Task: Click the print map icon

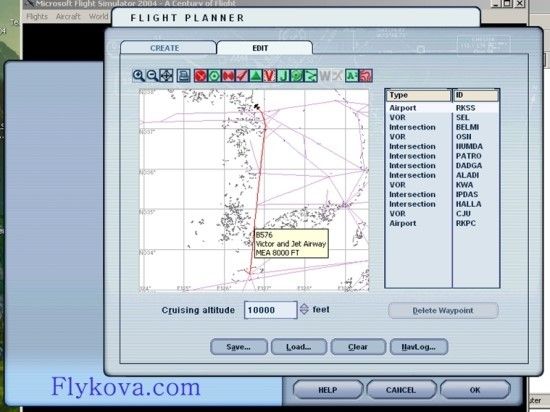Action: pyautogui.click(x=183, y=75)
